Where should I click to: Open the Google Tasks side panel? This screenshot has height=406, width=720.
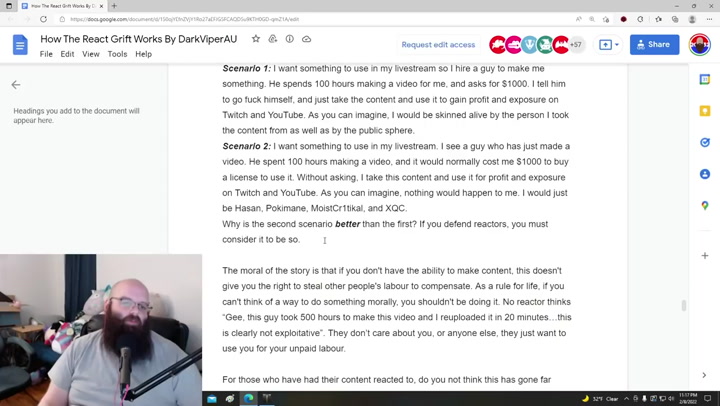point(704,142)
